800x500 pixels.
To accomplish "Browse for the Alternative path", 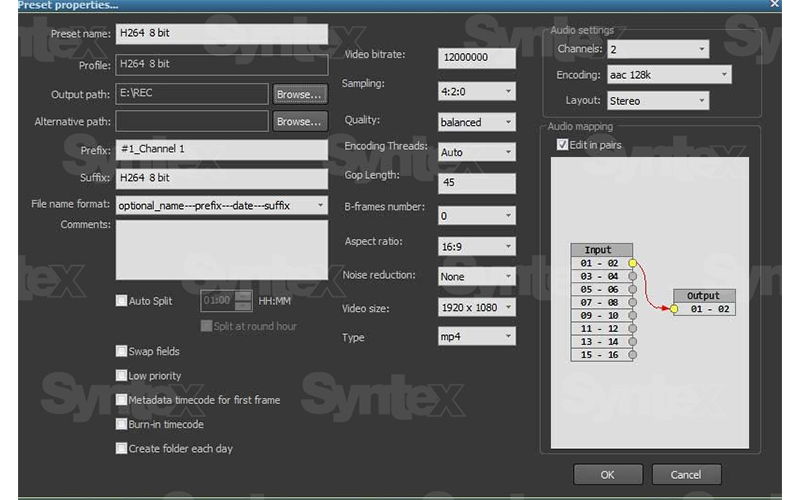I will [x=299, y=121].
